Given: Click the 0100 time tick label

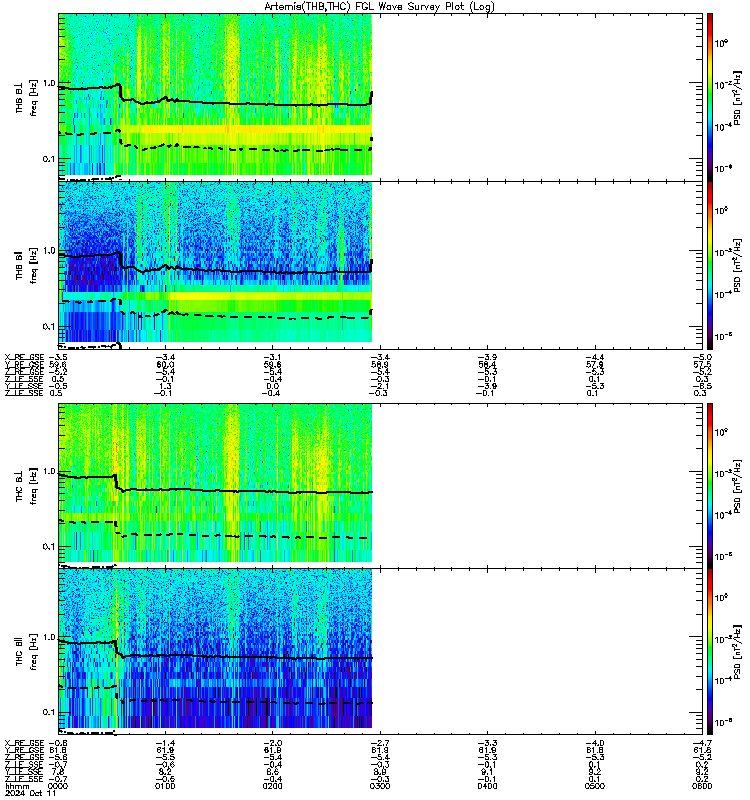Looking at the screenshot, I should tap(165, 786).
